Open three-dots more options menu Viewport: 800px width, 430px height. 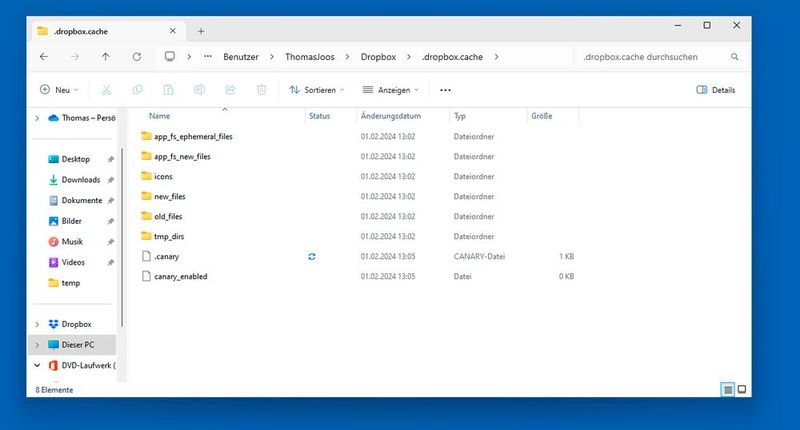point(445,90)
